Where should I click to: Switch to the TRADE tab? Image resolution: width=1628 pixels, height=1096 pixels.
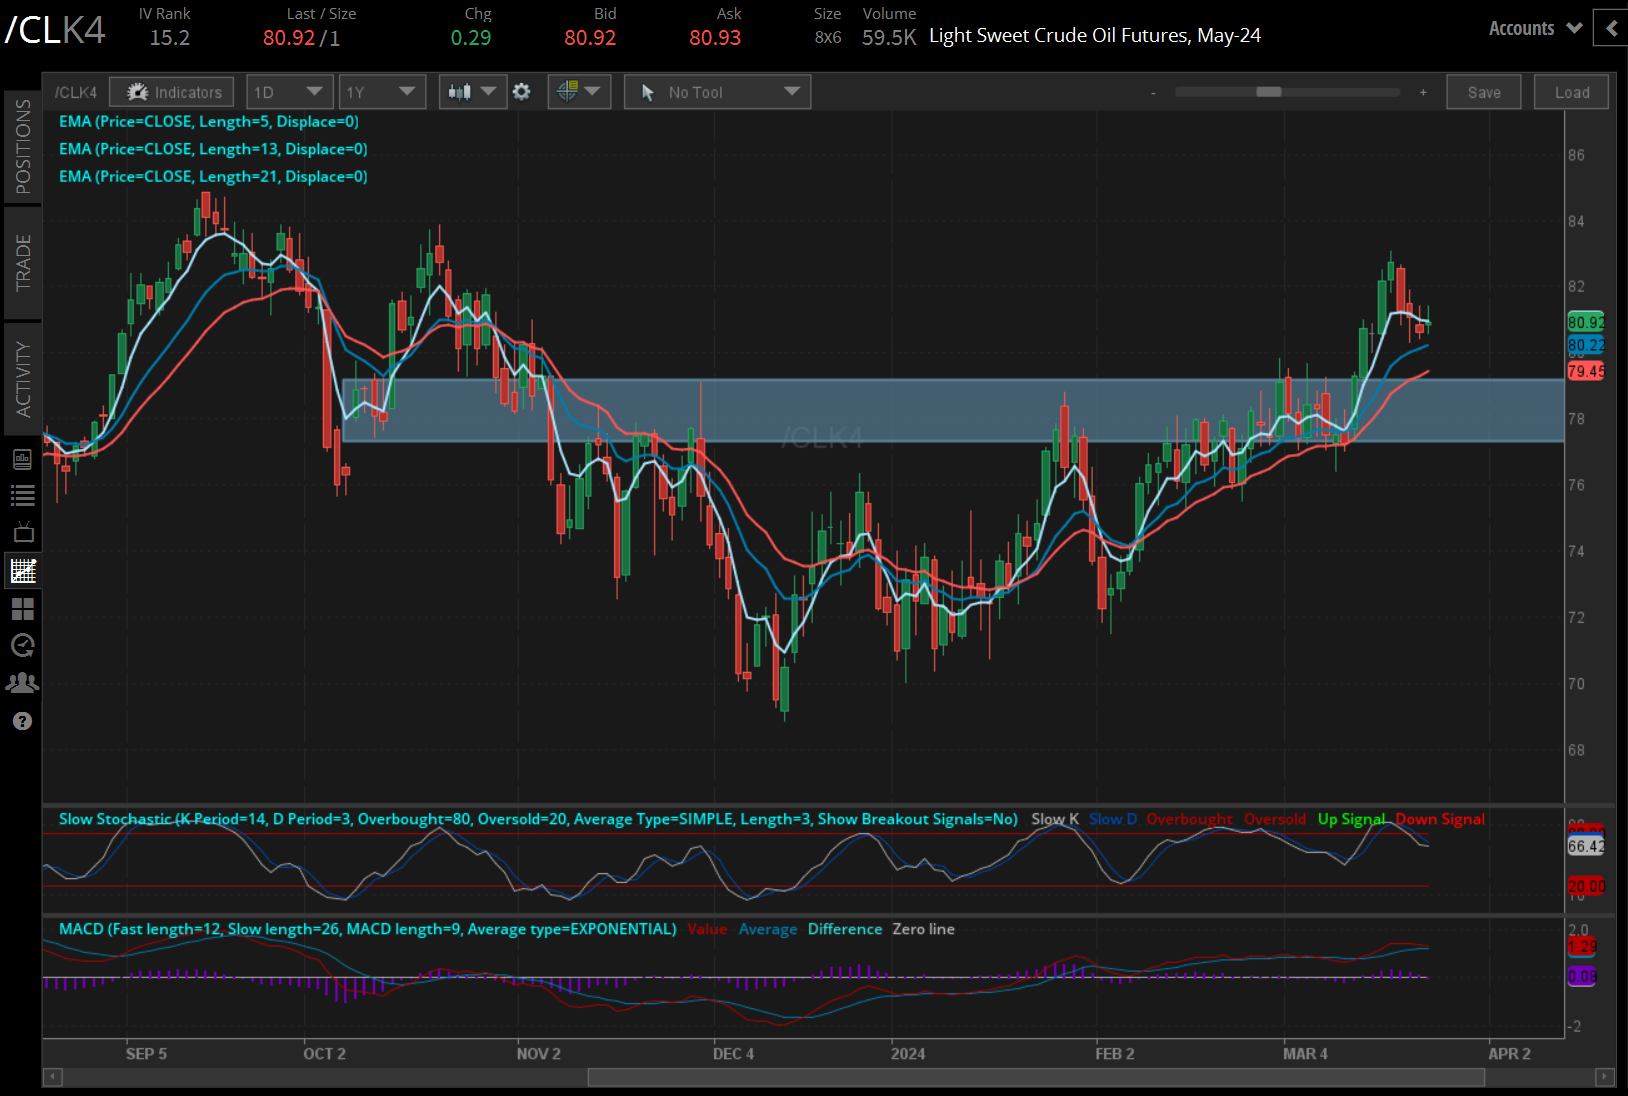tap(23, 262)
